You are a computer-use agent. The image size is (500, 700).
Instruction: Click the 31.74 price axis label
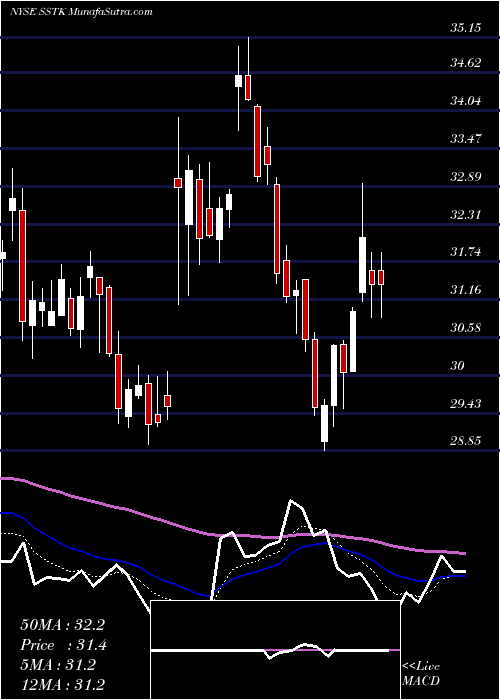tap(465, 252)
